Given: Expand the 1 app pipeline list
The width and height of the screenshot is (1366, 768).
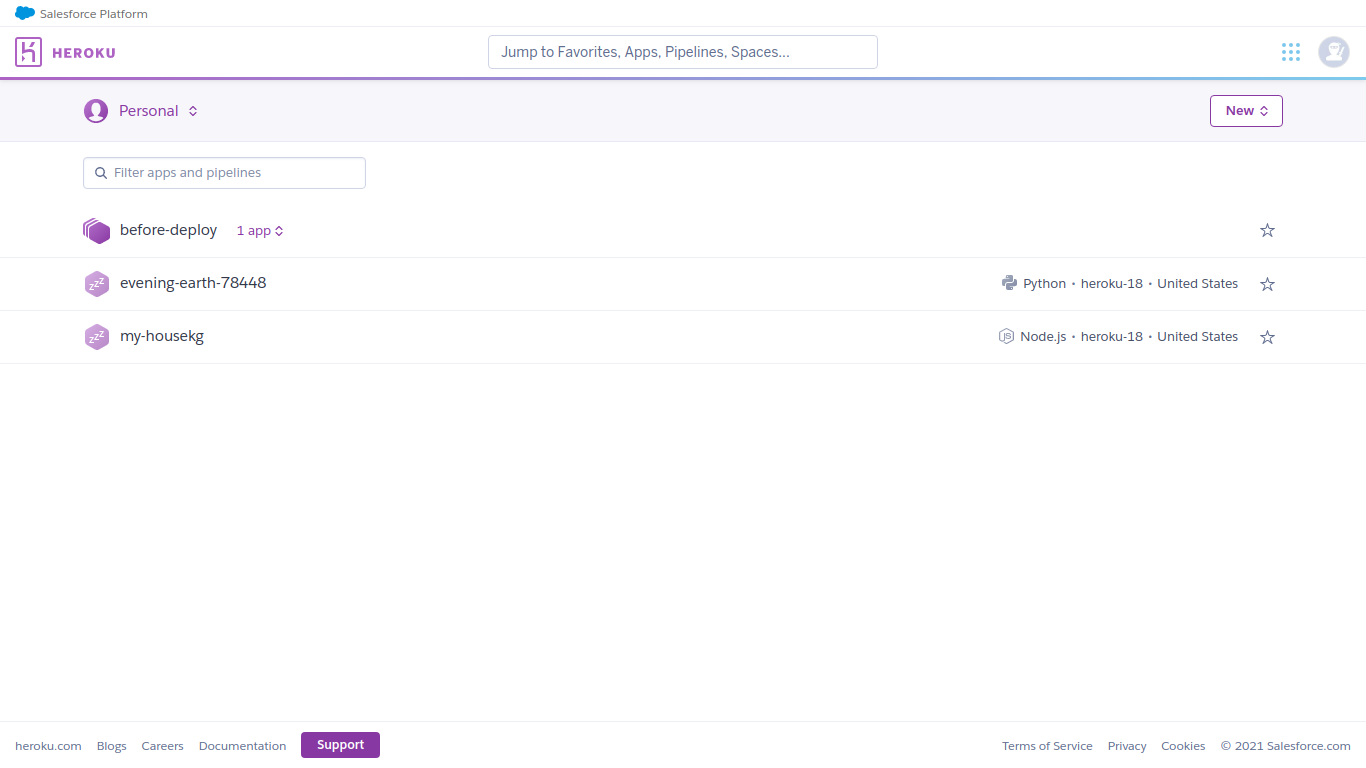Looking at the screenshot, I should (x=260, y=231).
